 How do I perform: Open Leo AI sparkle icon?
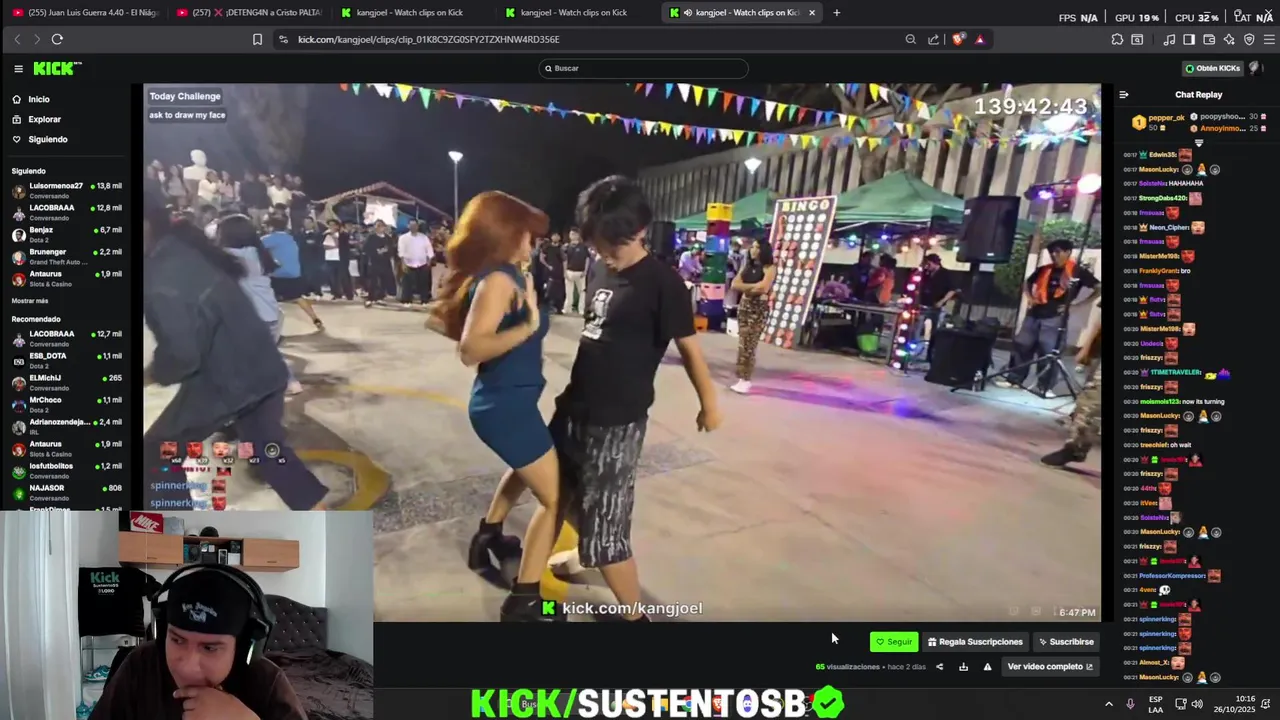pos(1229,39)
